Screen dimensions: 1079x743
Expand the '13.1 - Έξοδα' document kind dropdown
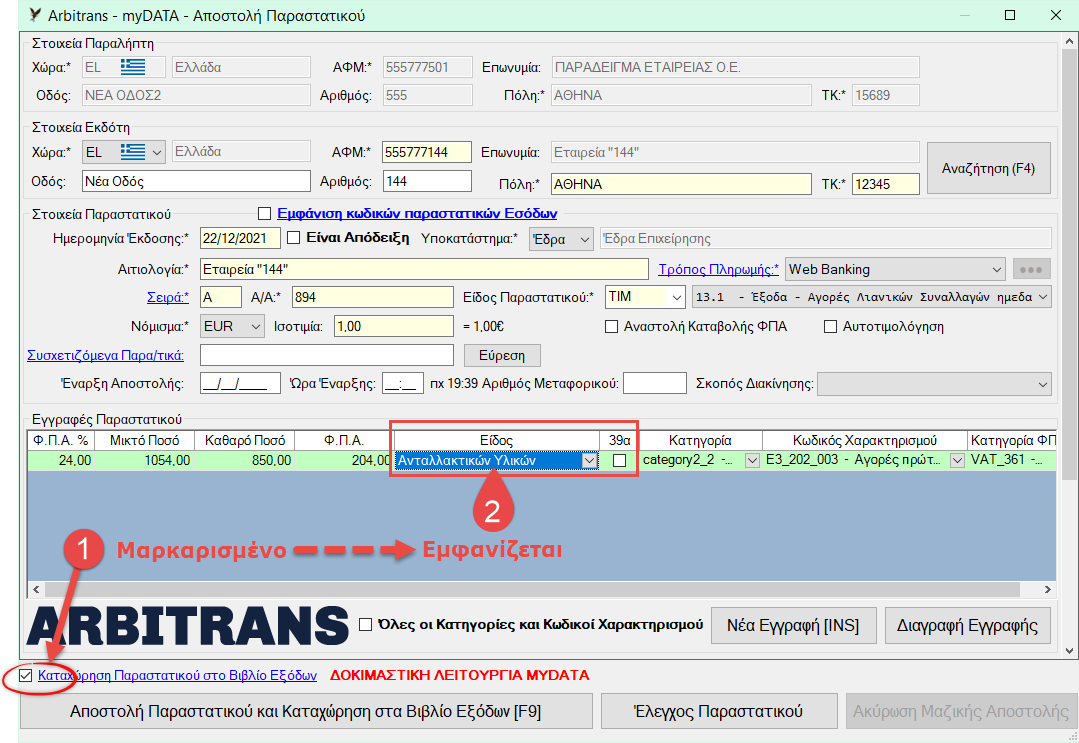(x=1043, y=297)
